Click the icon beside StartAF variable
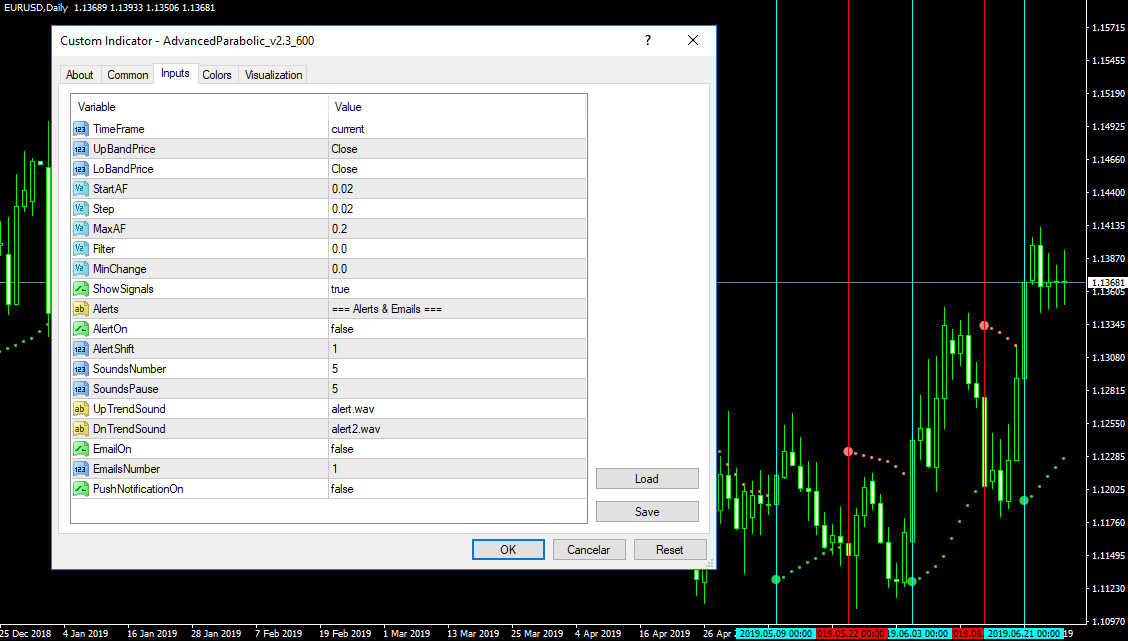This screenshot has width=1128, height=641. pos(81,188)
